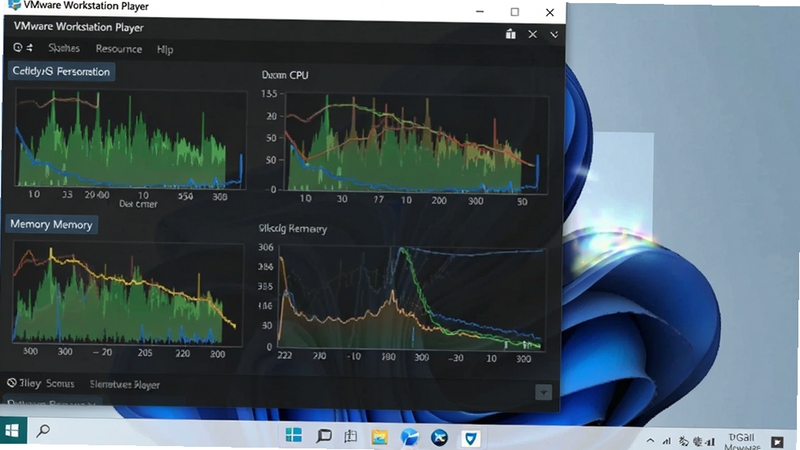Viewport: 800px width, 450px height.
Task: Click inside the top-left performance graph
Action: (131, 138)
